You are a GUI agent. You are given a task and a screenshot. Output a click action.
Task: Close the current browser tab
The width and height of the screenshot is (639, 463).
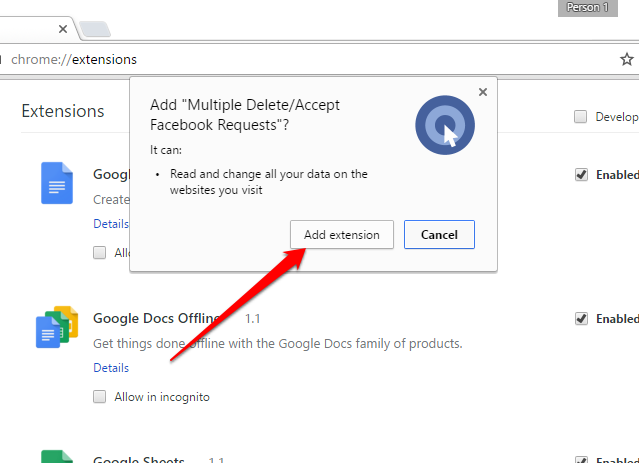click(63, 29)
